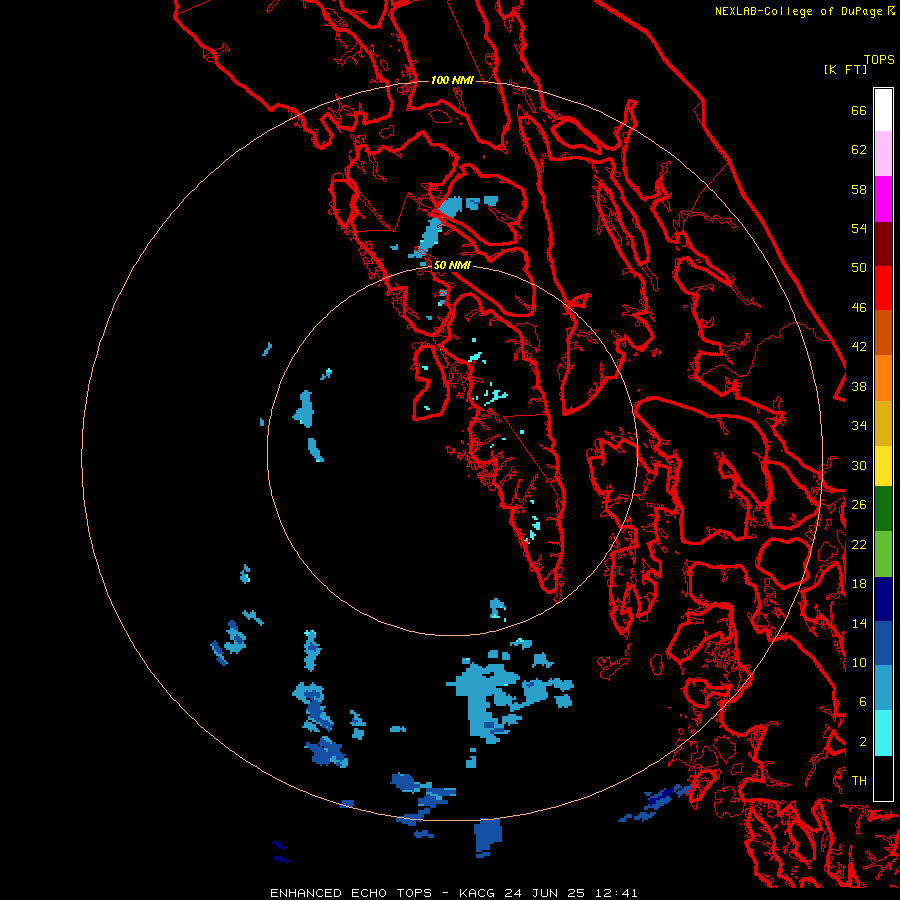Click the "K FT" units label

tap(845, 69)
